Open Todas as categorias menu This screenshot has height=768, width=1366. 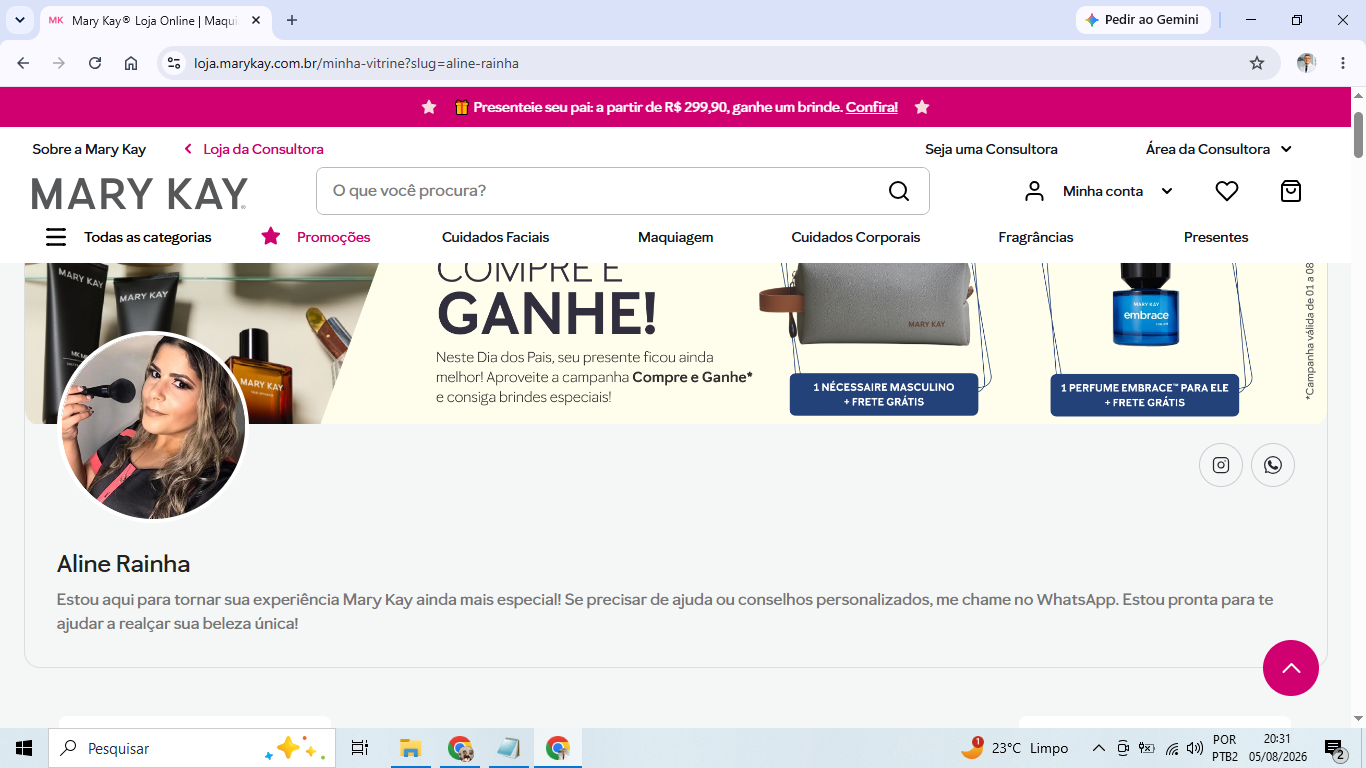click(x=148, y=237)
